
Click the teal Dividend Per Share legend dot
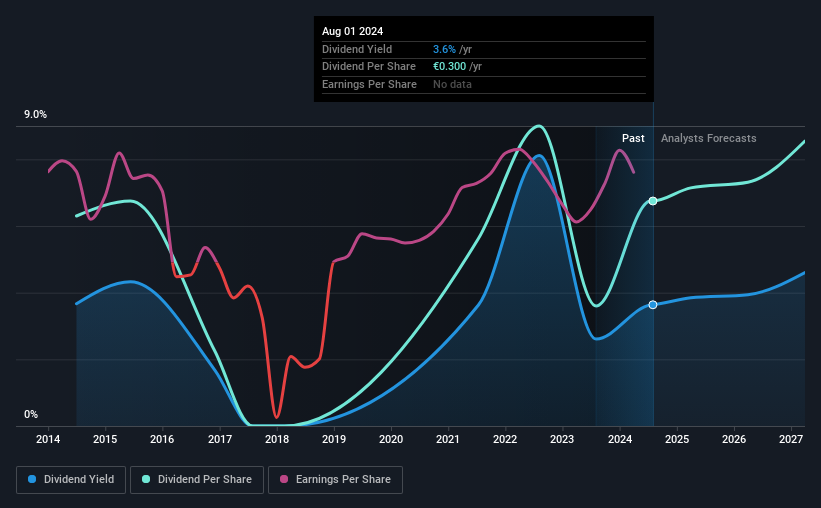(146, 479)
